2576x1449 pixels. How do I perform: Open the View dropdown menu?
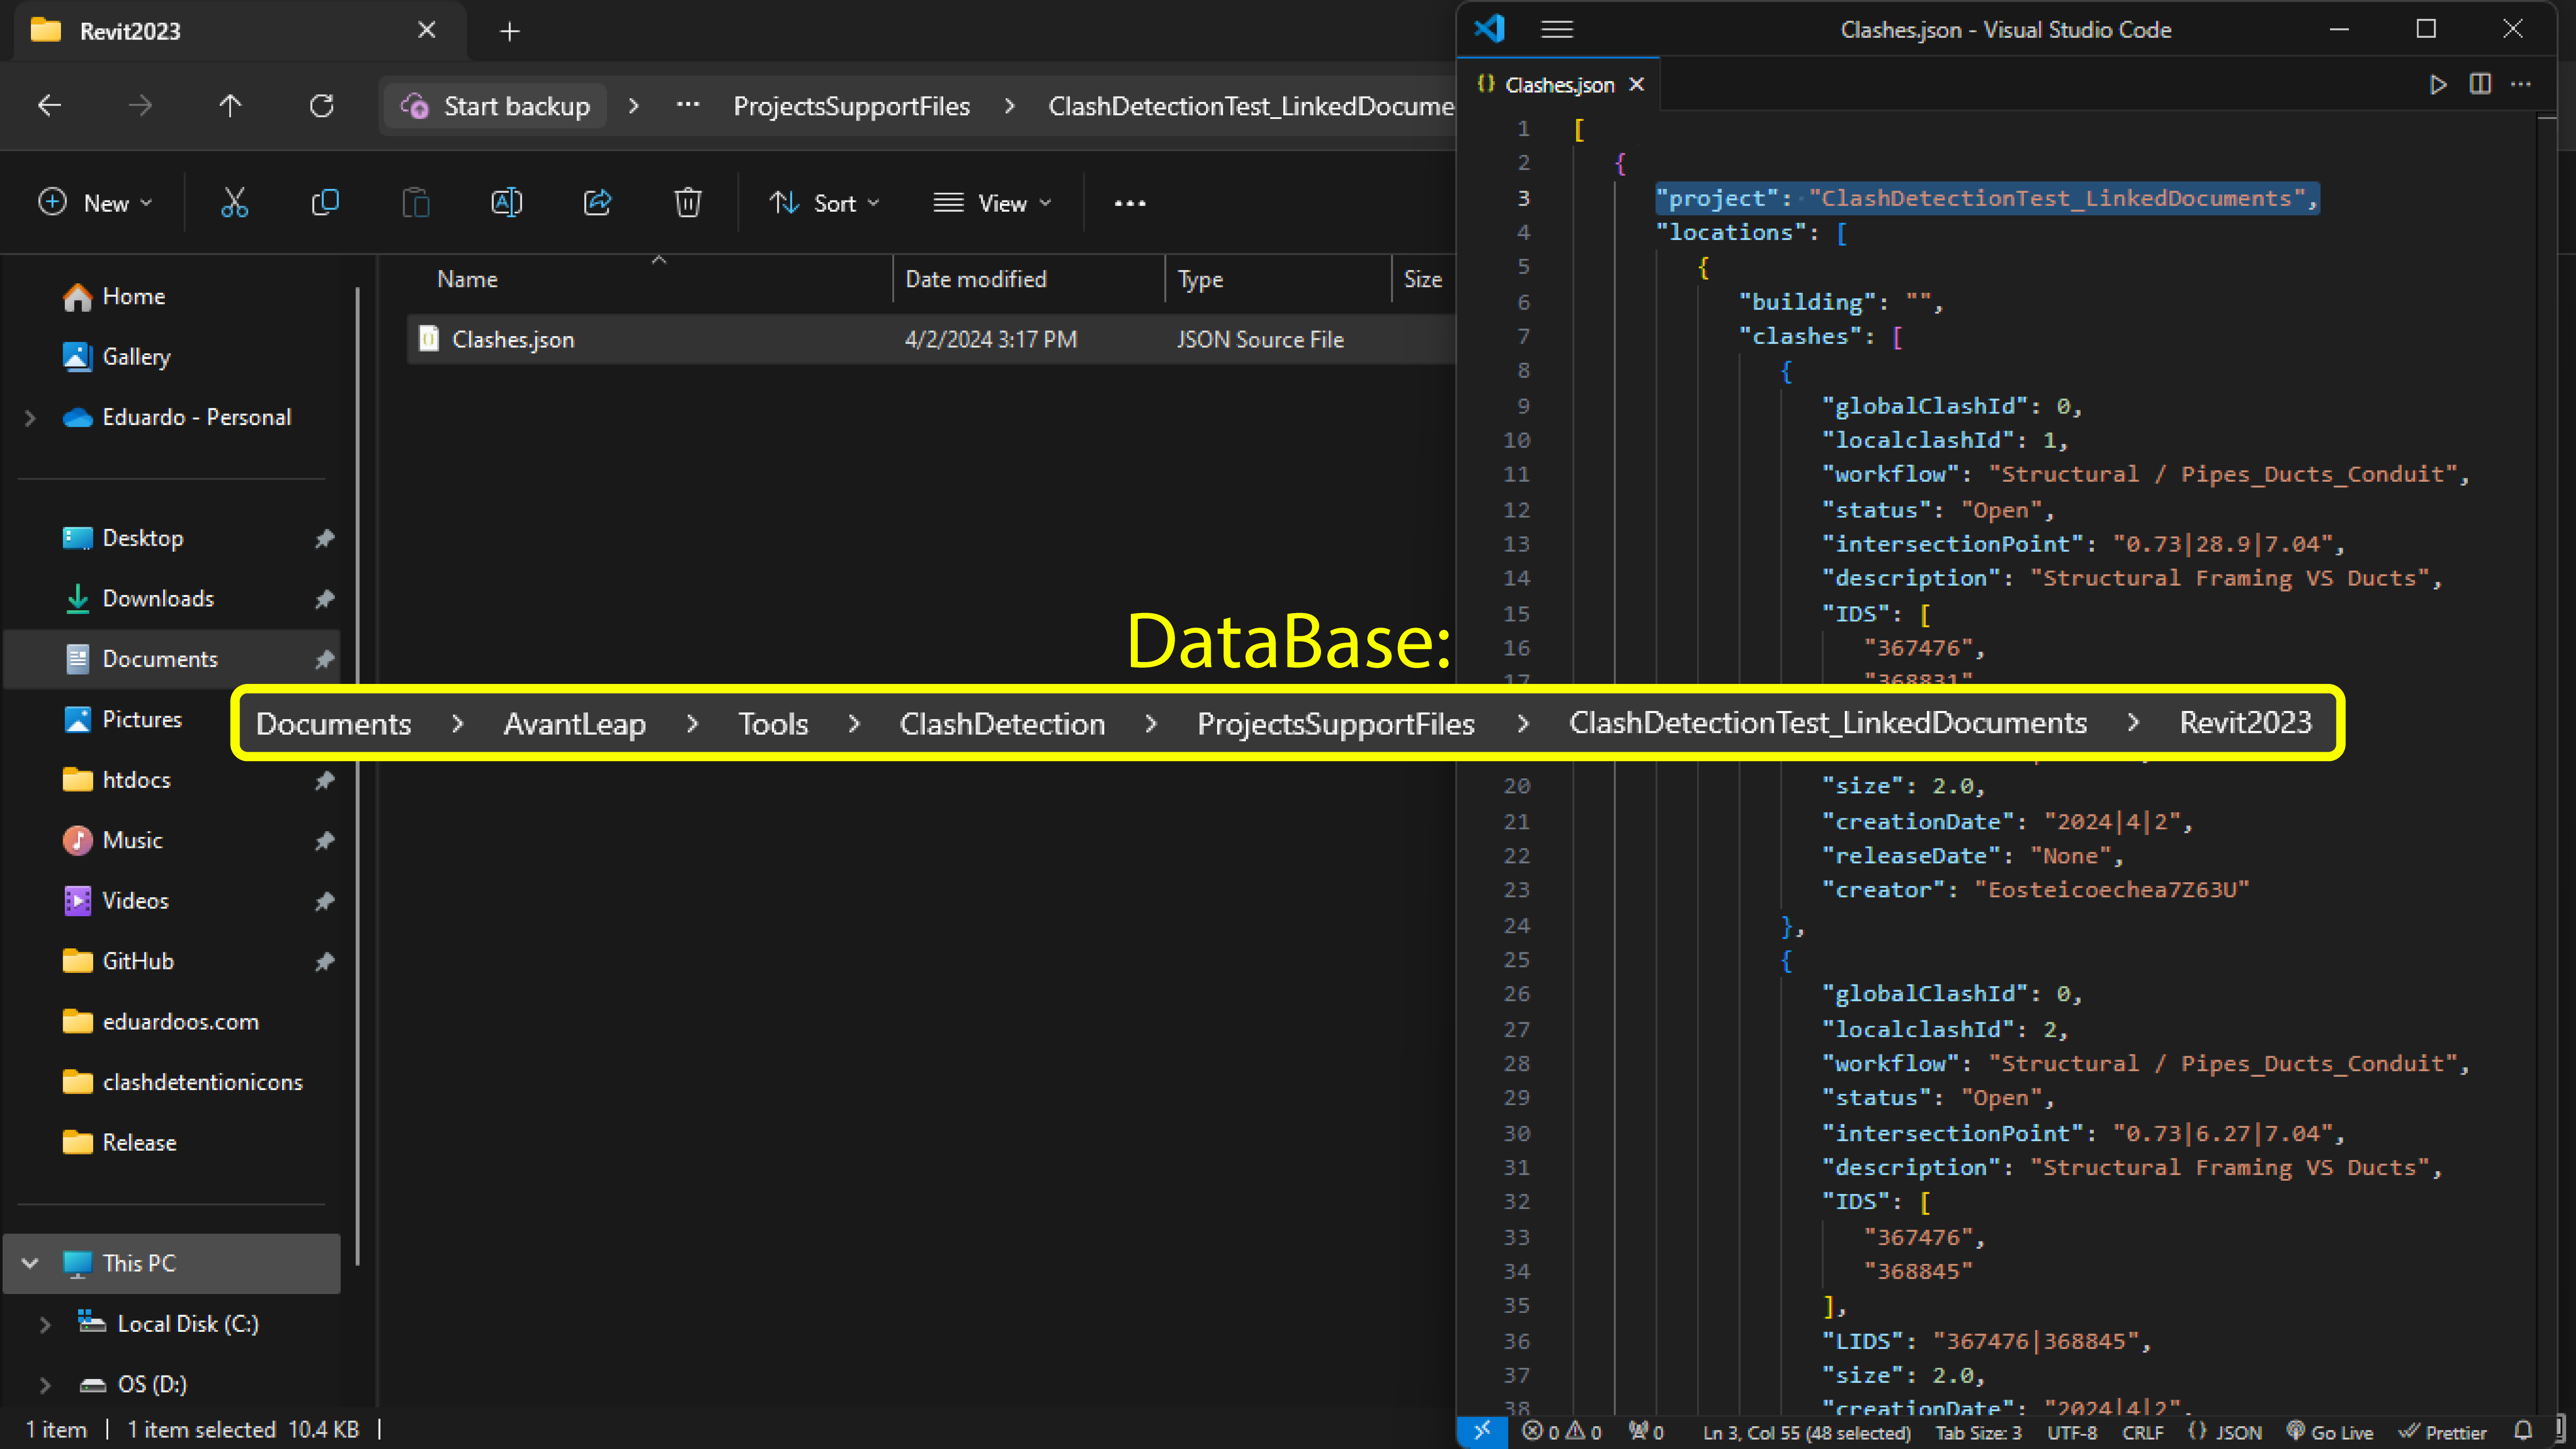coord(992,203)
